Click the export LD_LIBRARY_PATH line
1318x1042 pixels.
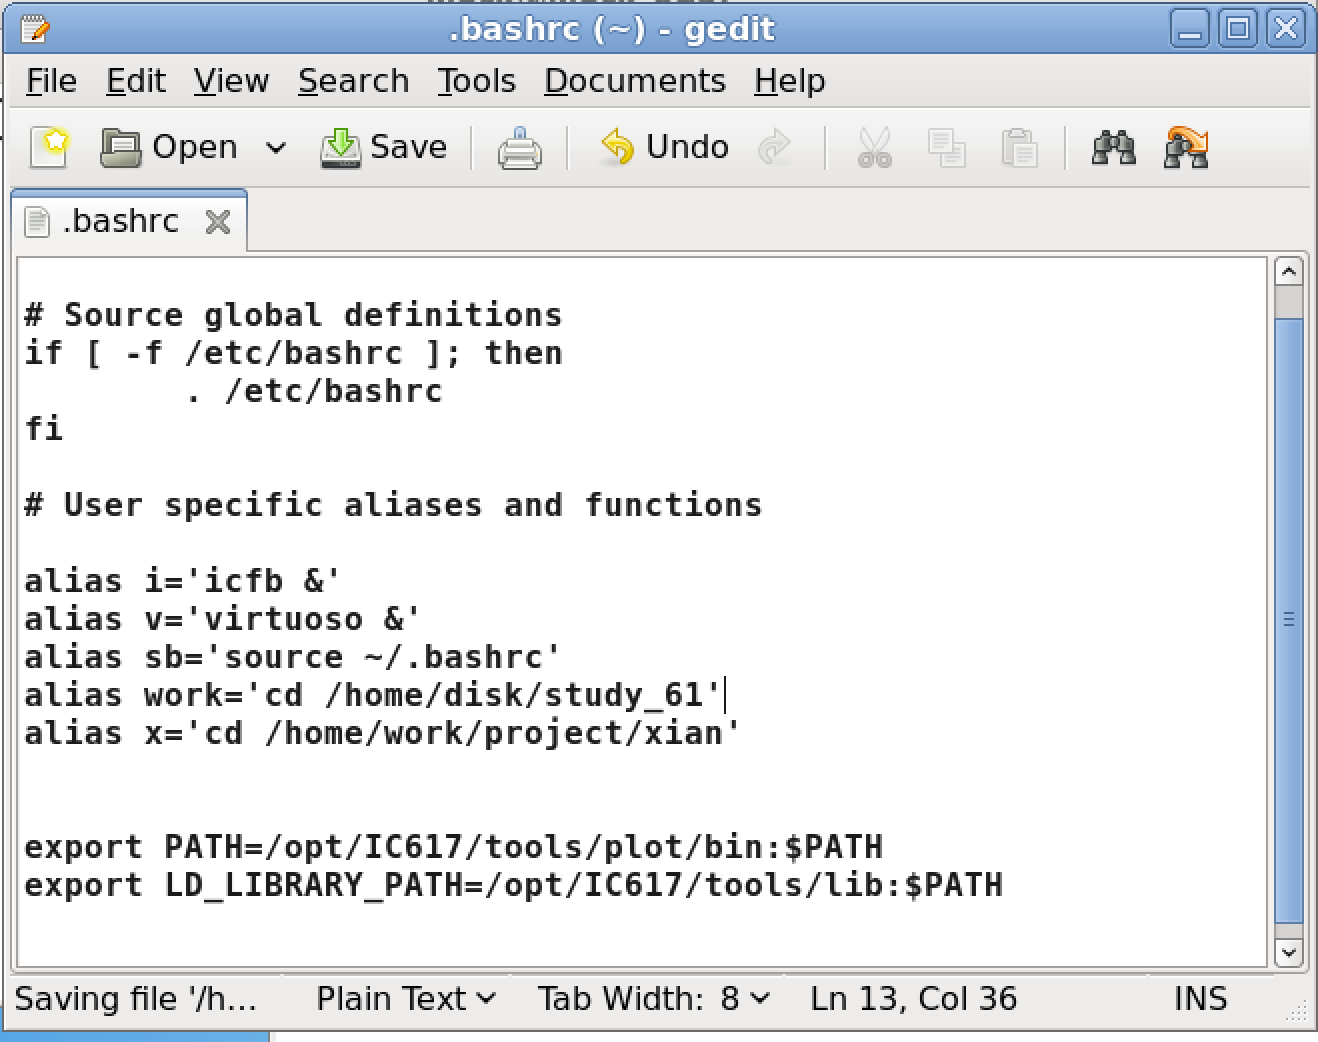[513, 885]
